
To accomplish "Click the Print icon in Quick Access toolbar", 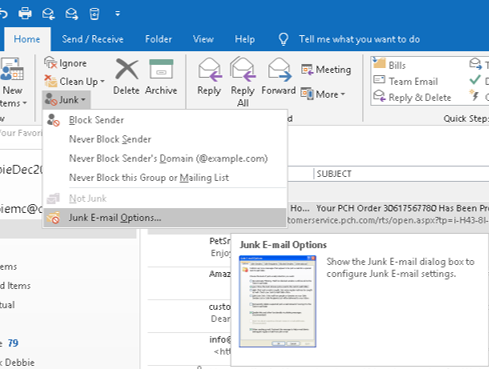I will point(25,14).
